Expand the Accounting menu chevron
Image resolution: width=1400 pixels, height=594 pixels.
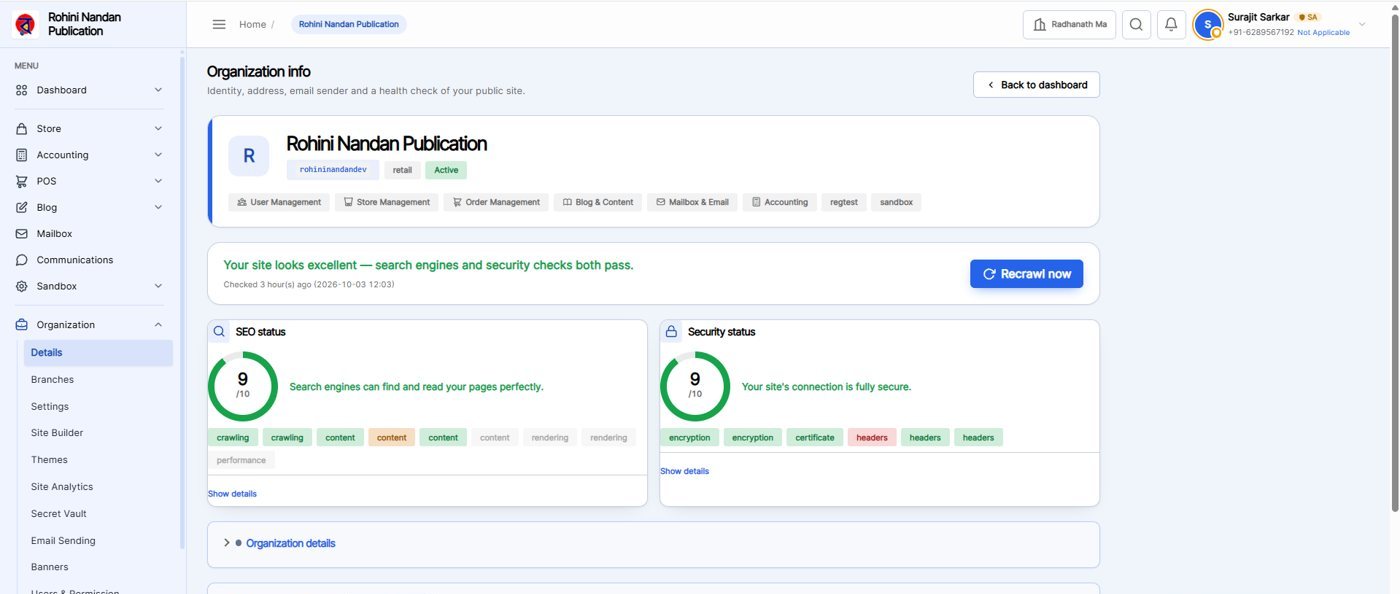point(158,155)
